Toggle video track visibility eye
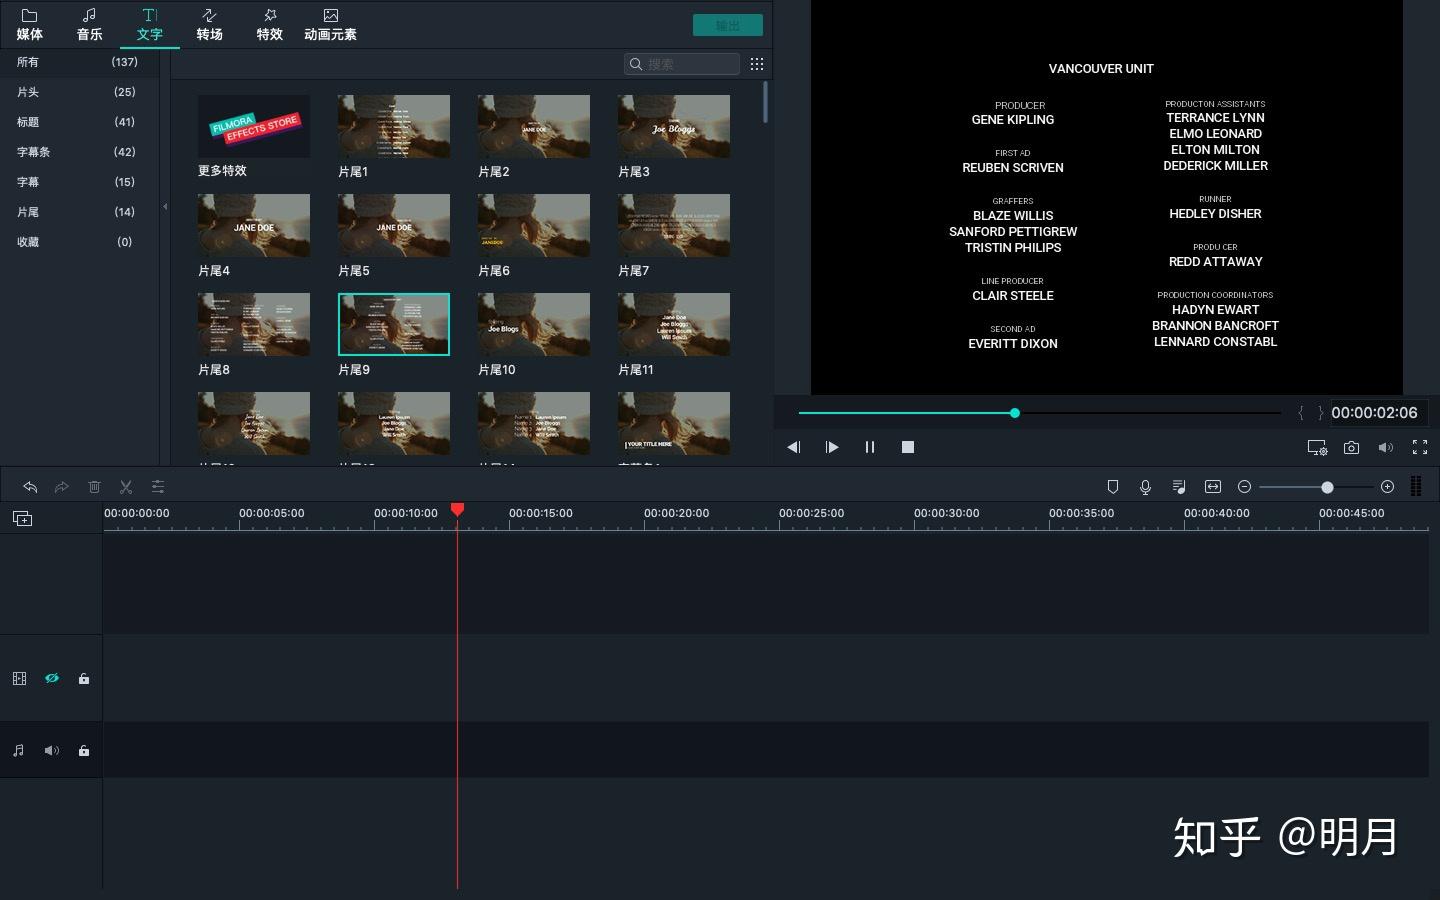The height and width of the screenshot is (900, 1440). (x=52, y=678)
